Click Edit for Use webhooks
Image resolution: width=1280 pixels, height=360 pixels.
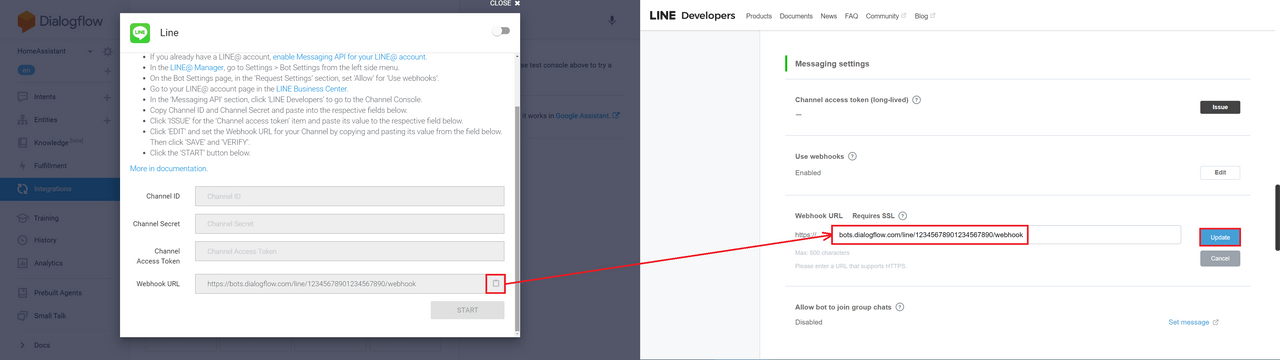(1220, 173)
